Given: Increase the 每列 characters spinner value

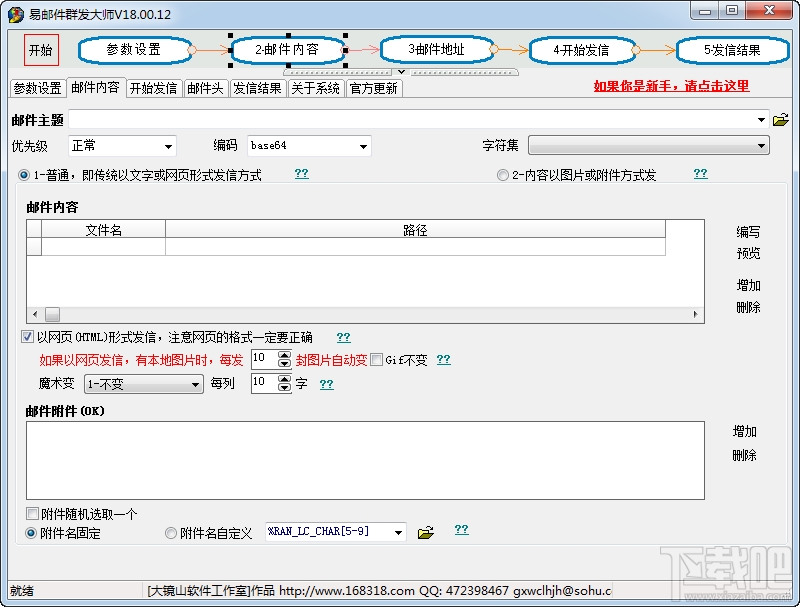Looking at the screenshot, I should click(x=284, y=380).
